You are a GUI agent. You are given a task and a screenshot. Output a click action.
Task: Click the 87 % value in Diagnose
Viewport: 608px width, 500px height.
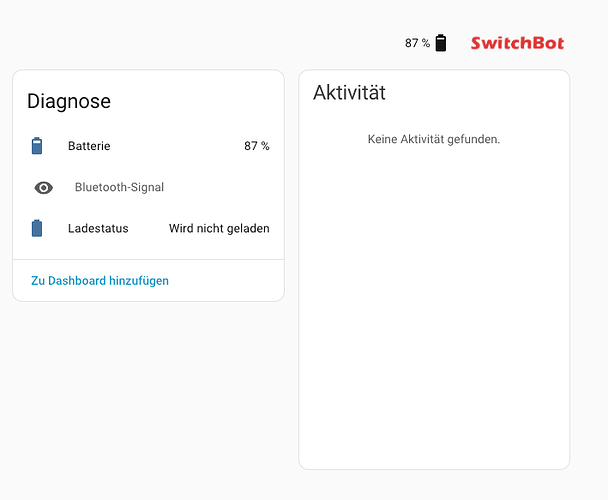pyautogui.click(x=257, y=146)
